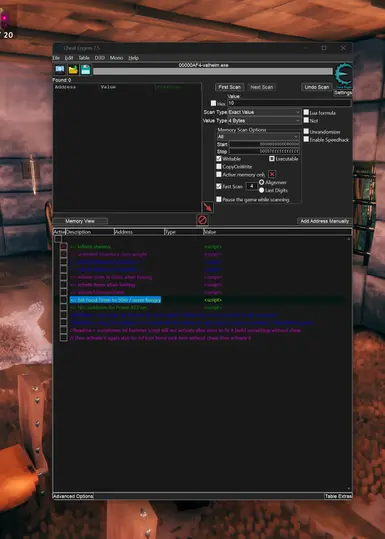Clear address list with prohibited icon
The height and width of the screenshot is (539, 385).
(202, 220)
